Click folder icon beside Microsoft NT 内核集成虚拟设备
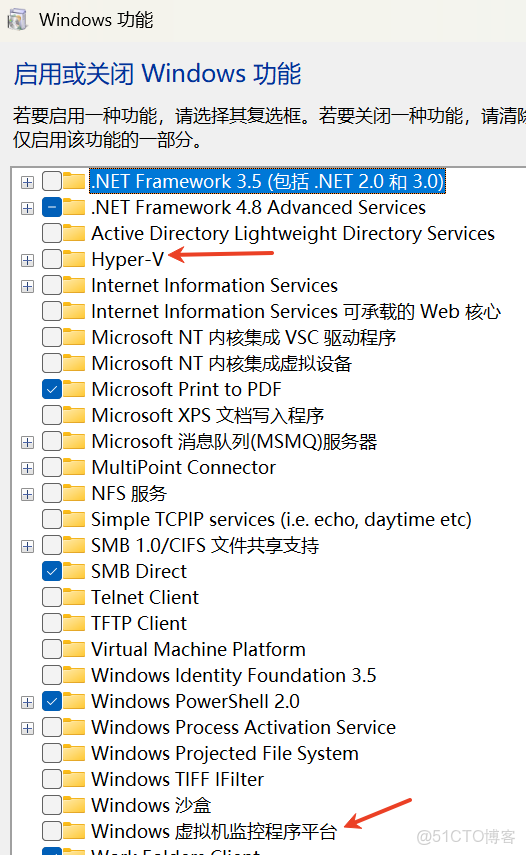Screen dimensions: 526x855 pos(74,363)
